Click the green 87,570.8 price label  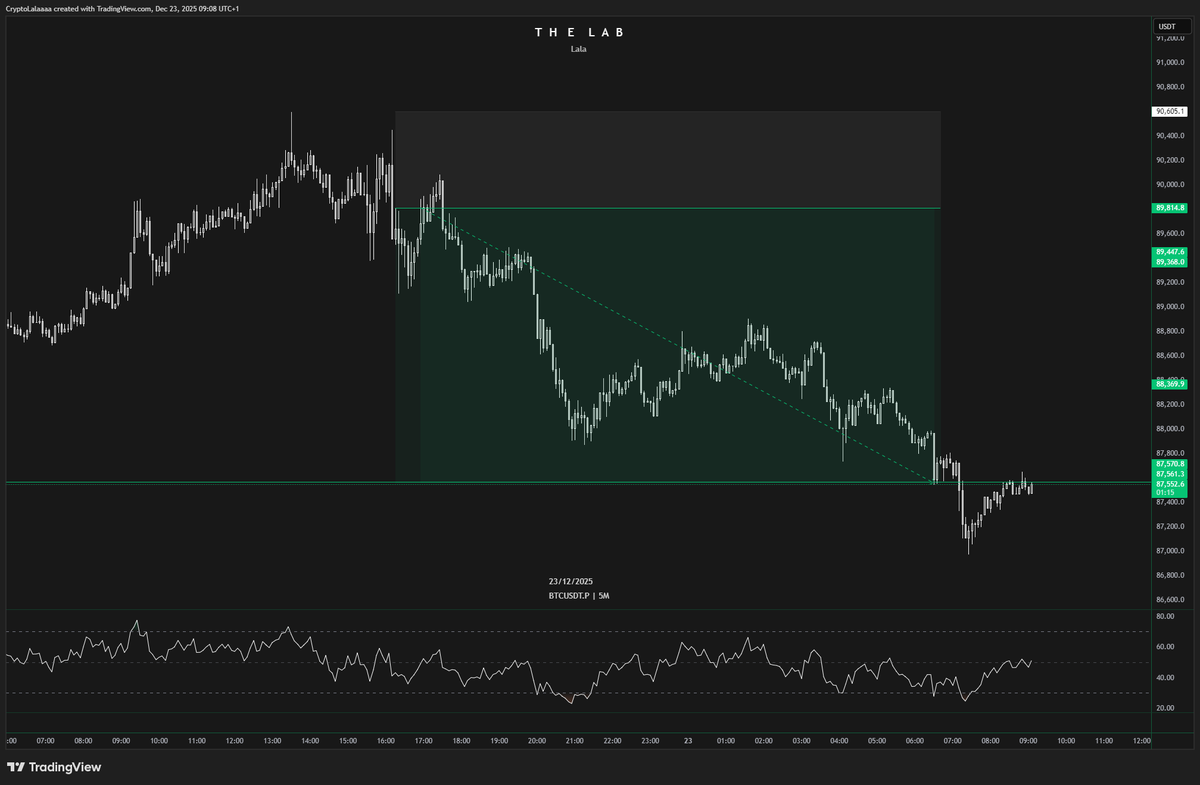(x=1169, y=464)
